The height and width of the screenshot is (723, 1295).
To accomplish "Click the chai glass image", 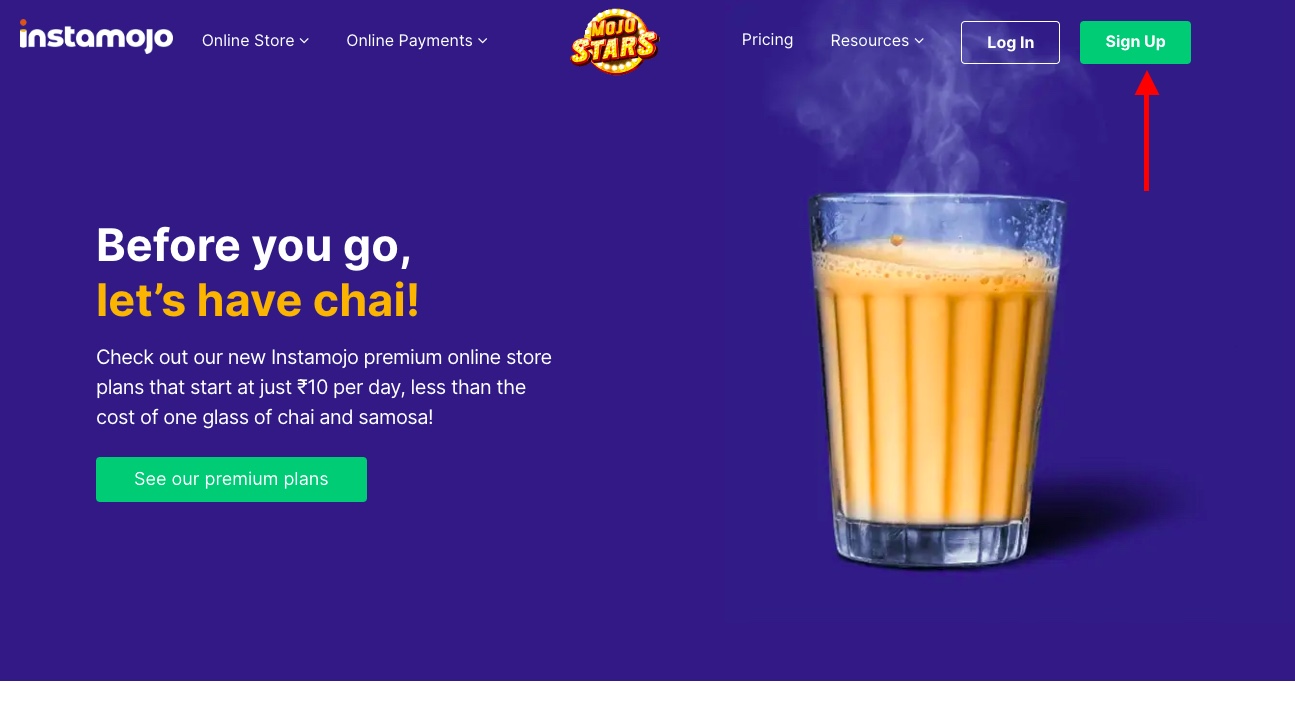I will tap(937, 380).
